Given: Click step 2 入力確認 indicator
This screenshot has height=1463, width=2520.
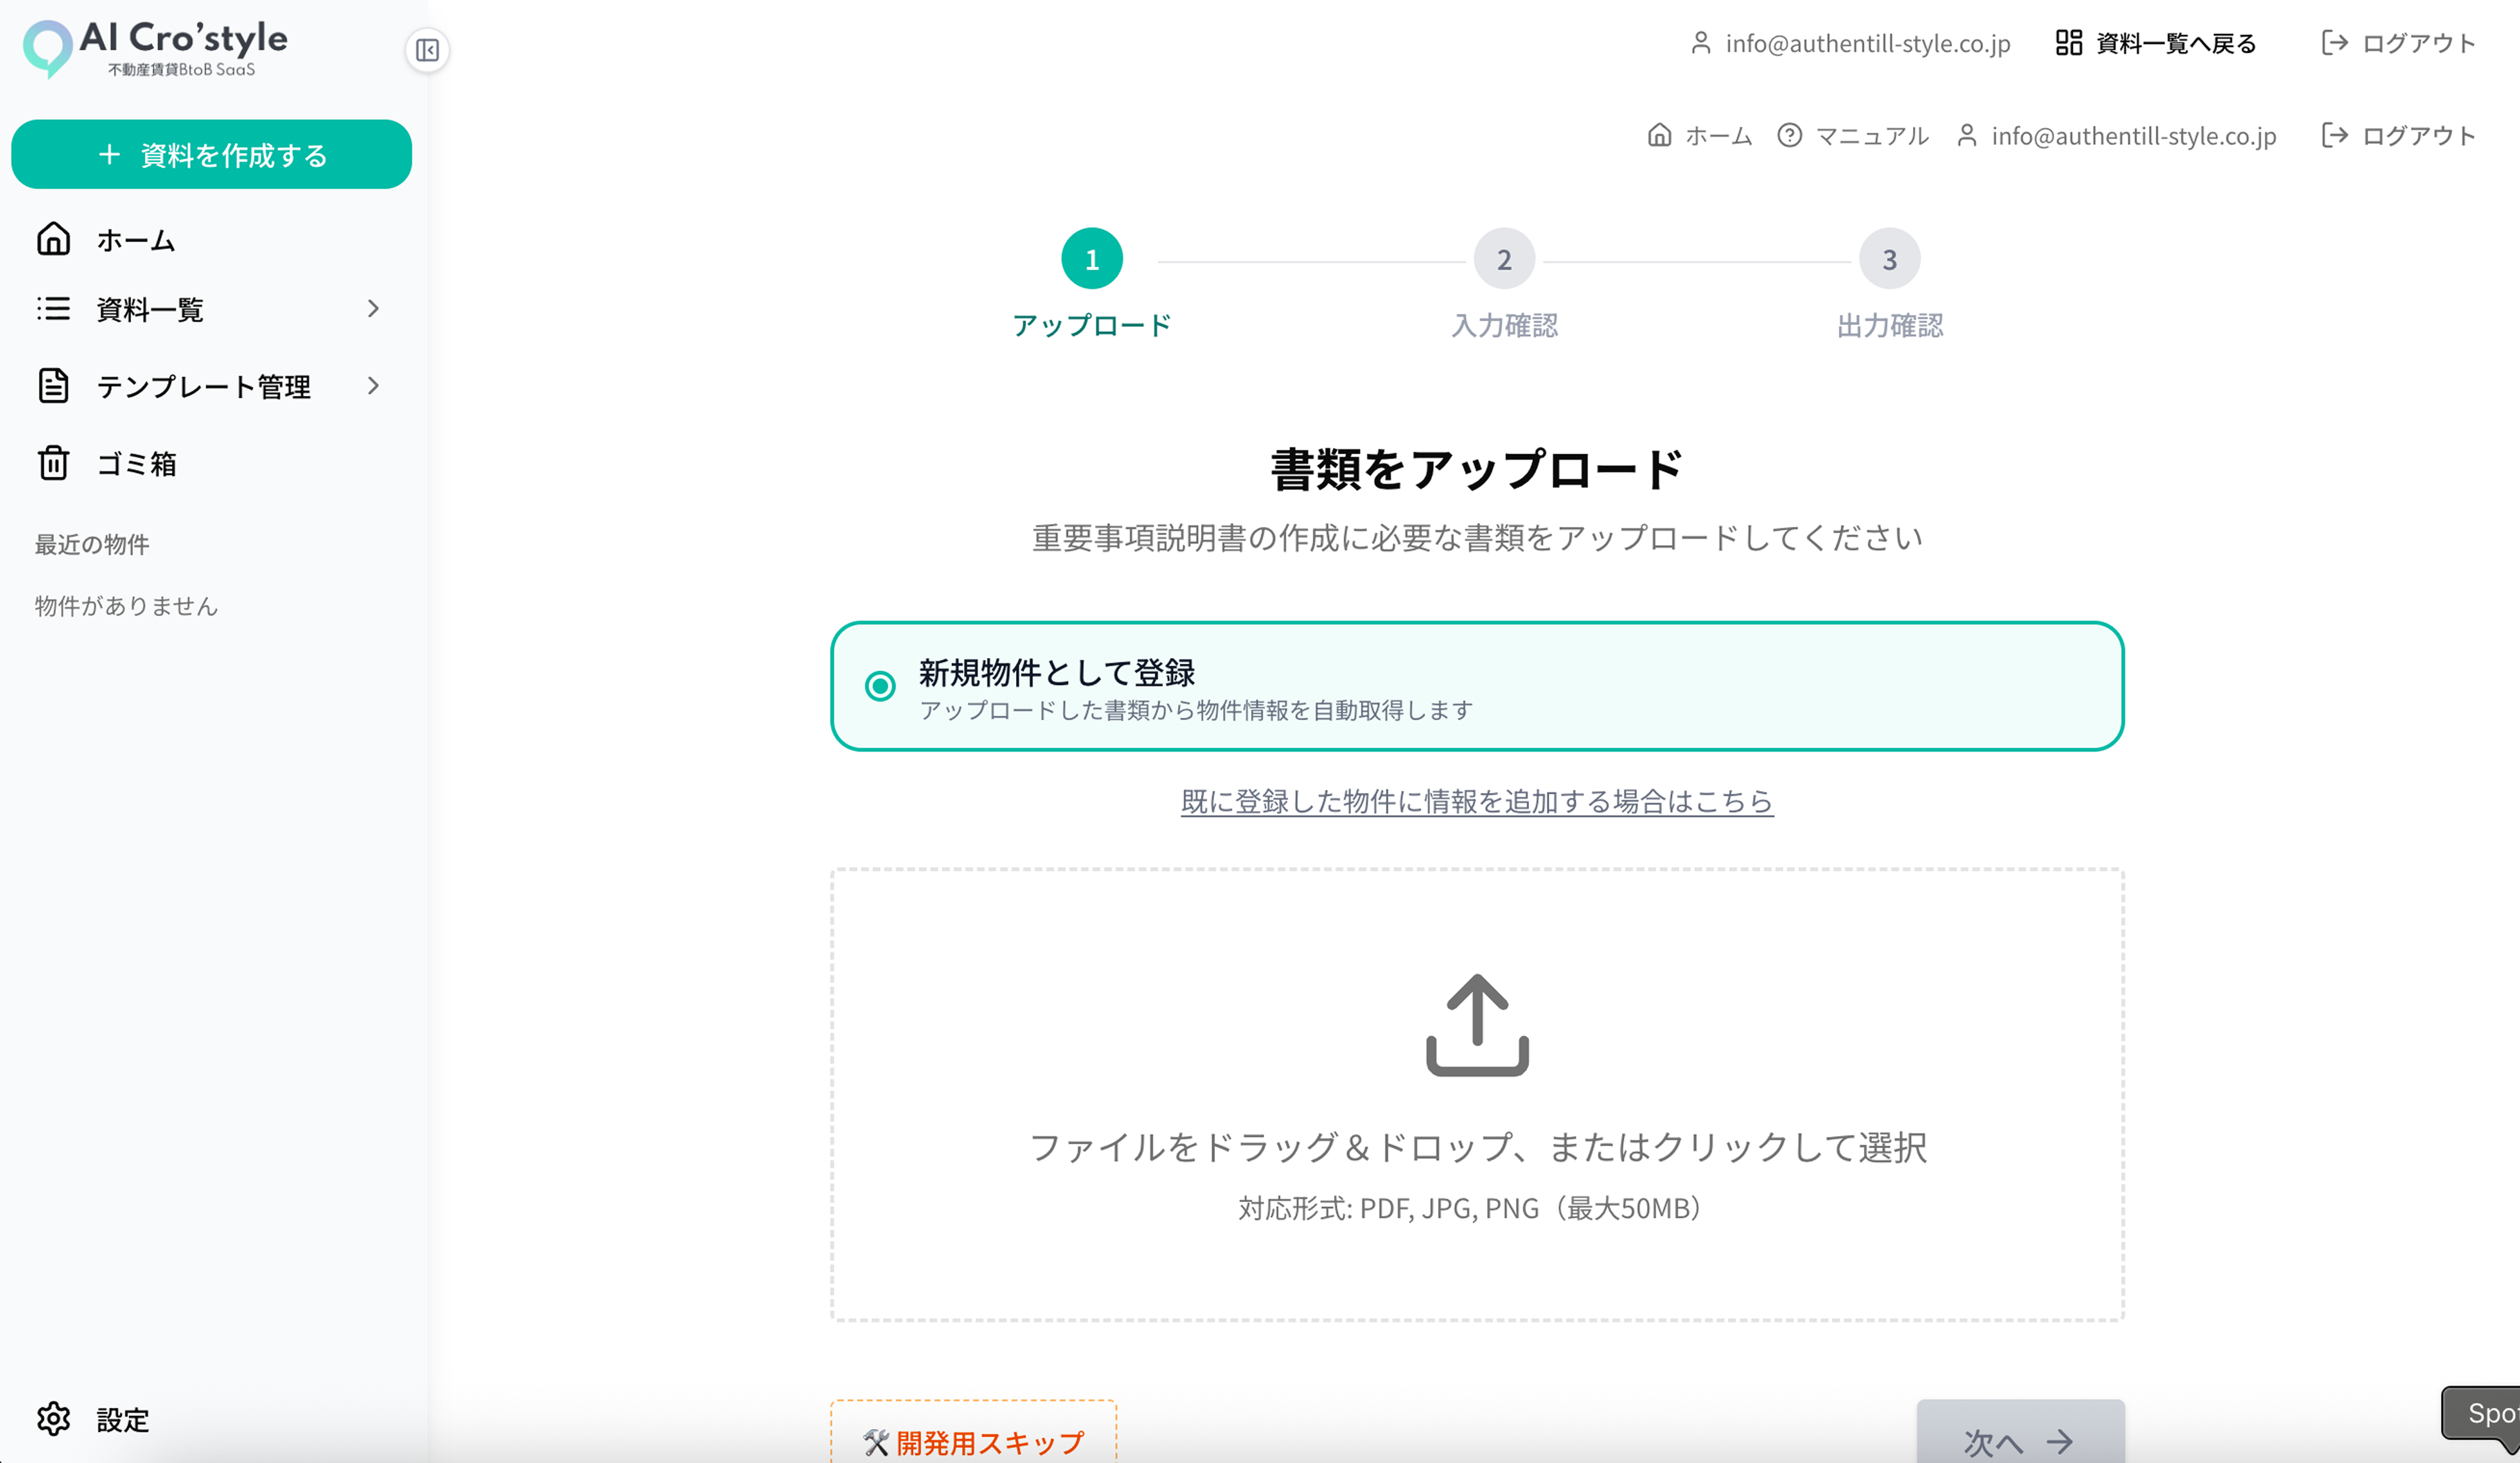Looking at the screenshot, I should click(x=1504, y=258).
